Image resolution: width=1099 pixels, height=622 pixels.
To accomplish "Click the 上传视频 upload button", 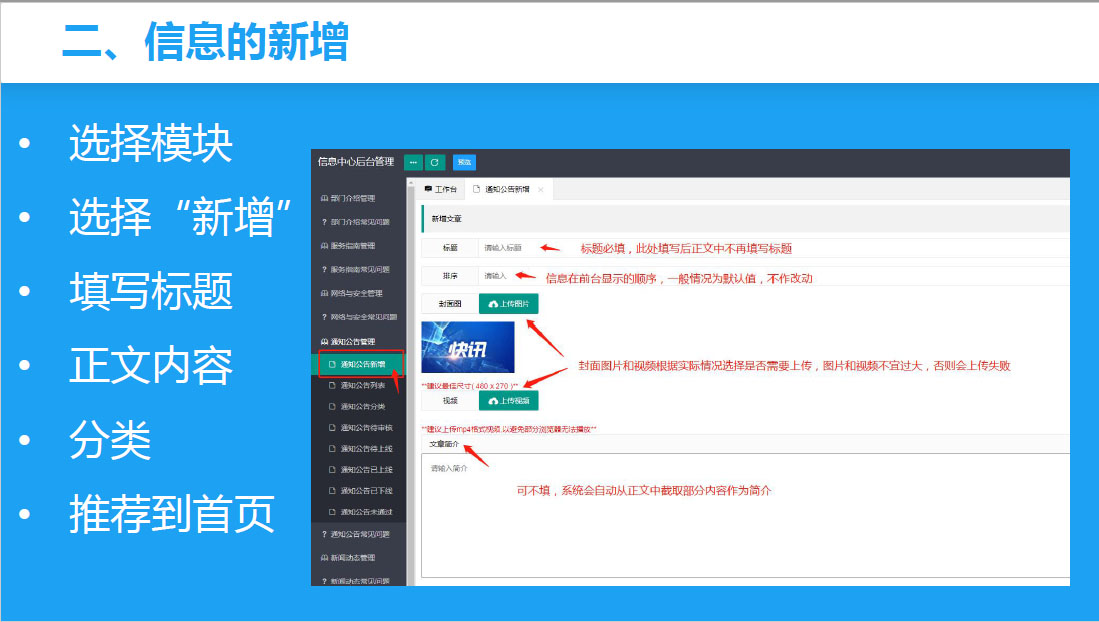I will tap(508, 401).
